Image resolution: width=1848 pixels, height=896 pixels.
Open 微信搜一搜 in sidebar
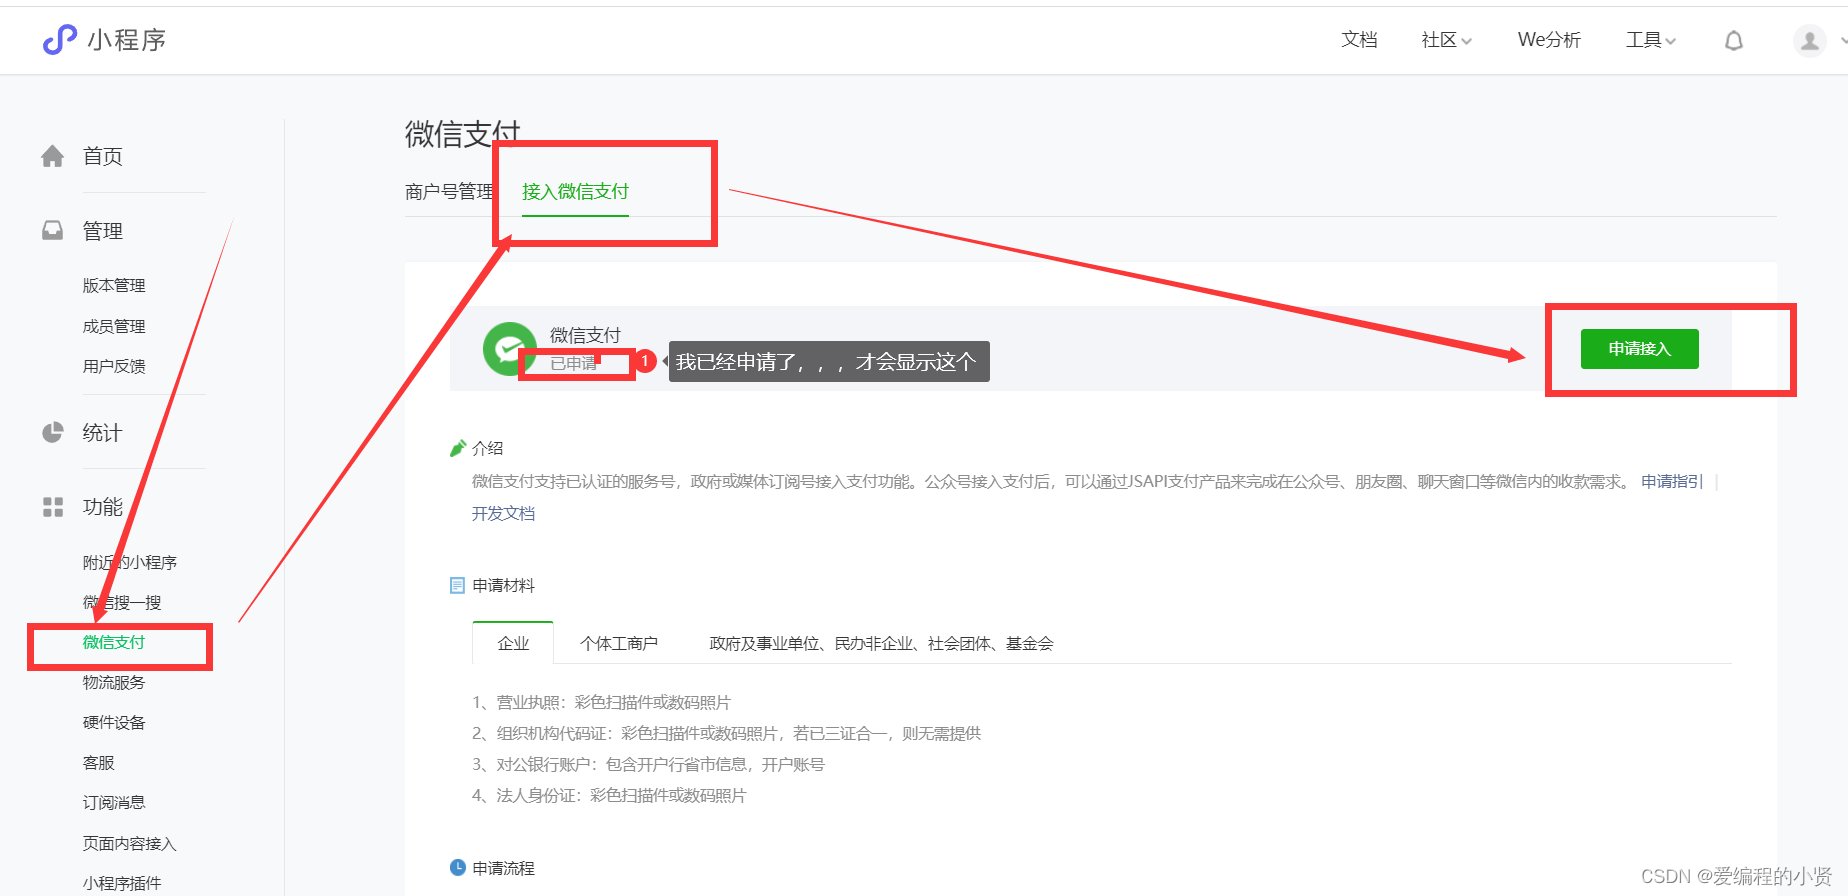[122, 602]
